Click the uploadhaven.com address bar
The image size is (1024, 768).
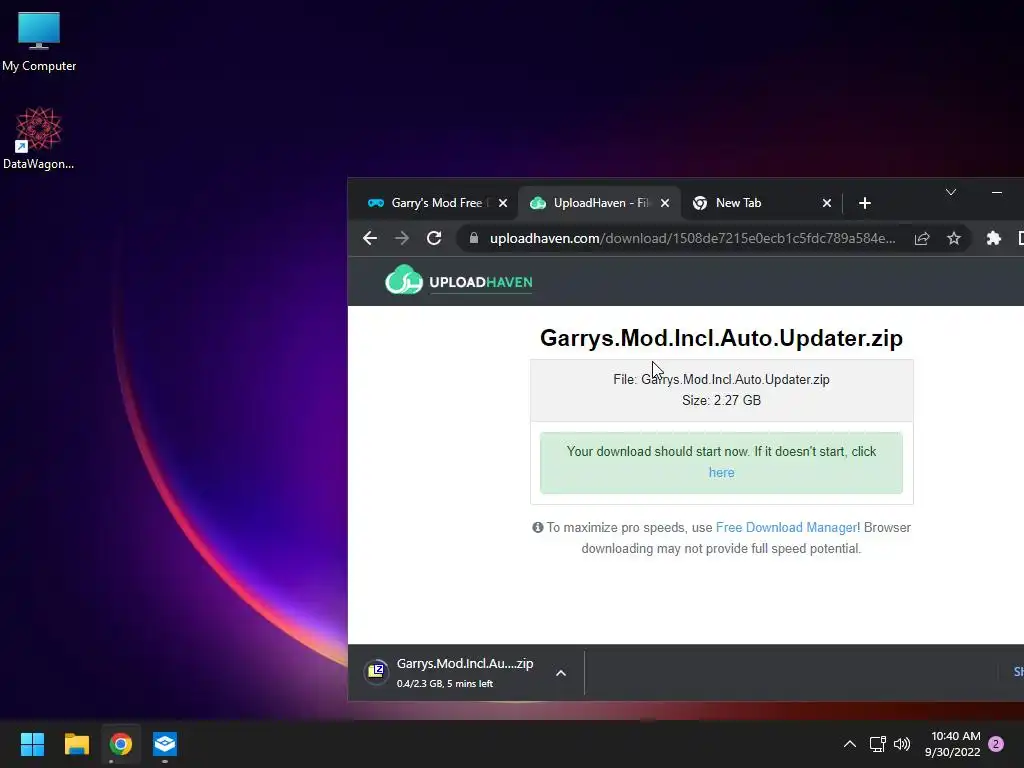point(692,238)
